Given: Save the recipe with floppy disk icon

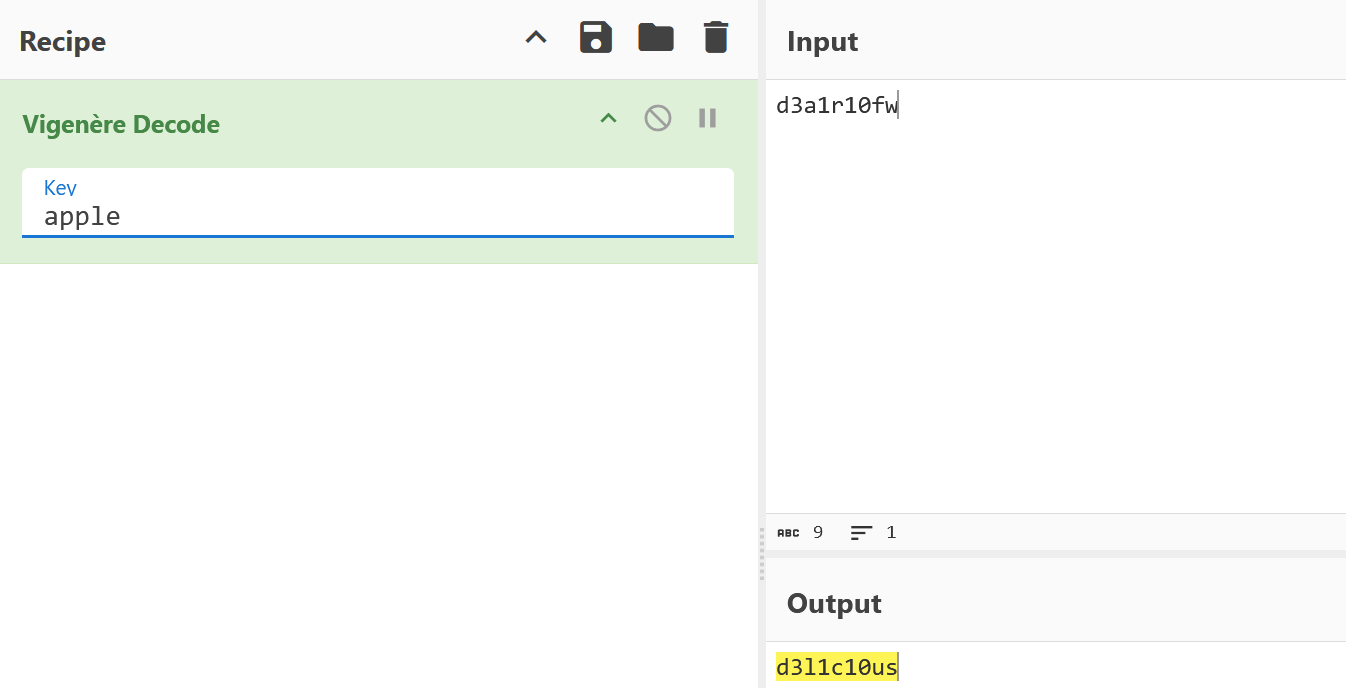Looking at the screenshot, I should pyautogui.click(x=596, y=38).
